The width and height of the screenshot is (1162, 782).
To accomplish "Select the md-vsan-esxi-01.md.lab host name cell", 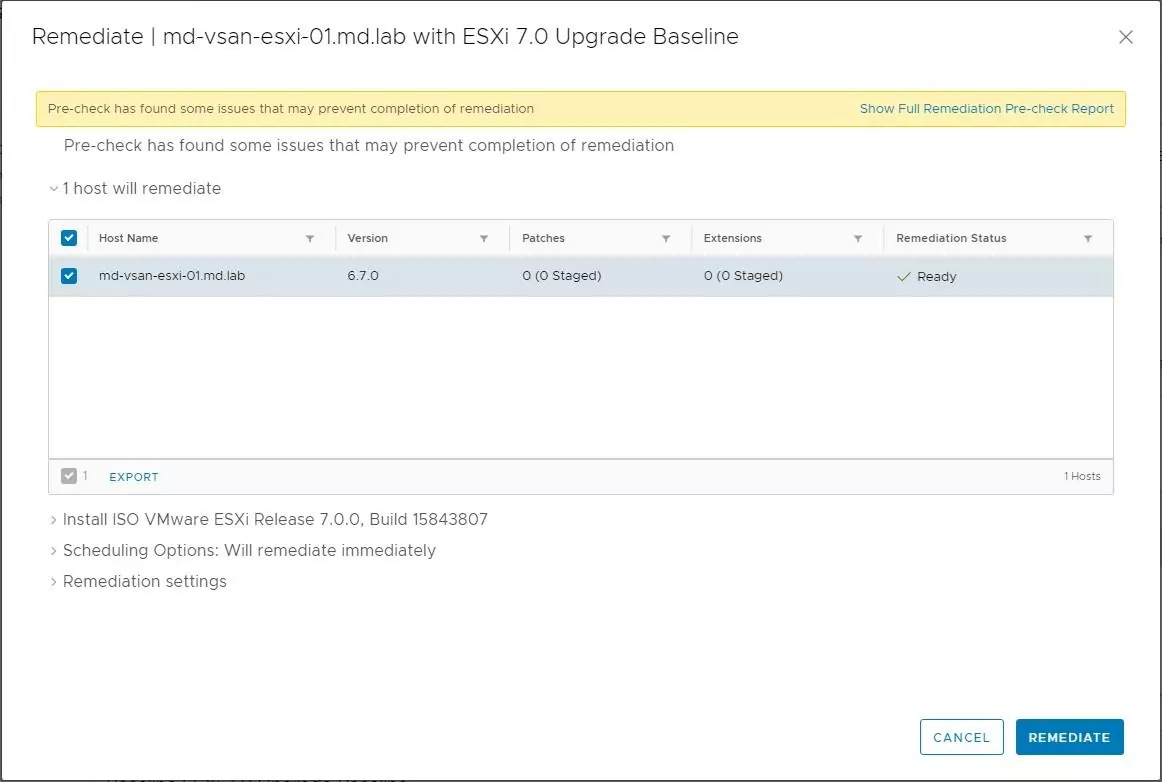I will (172, 276).
